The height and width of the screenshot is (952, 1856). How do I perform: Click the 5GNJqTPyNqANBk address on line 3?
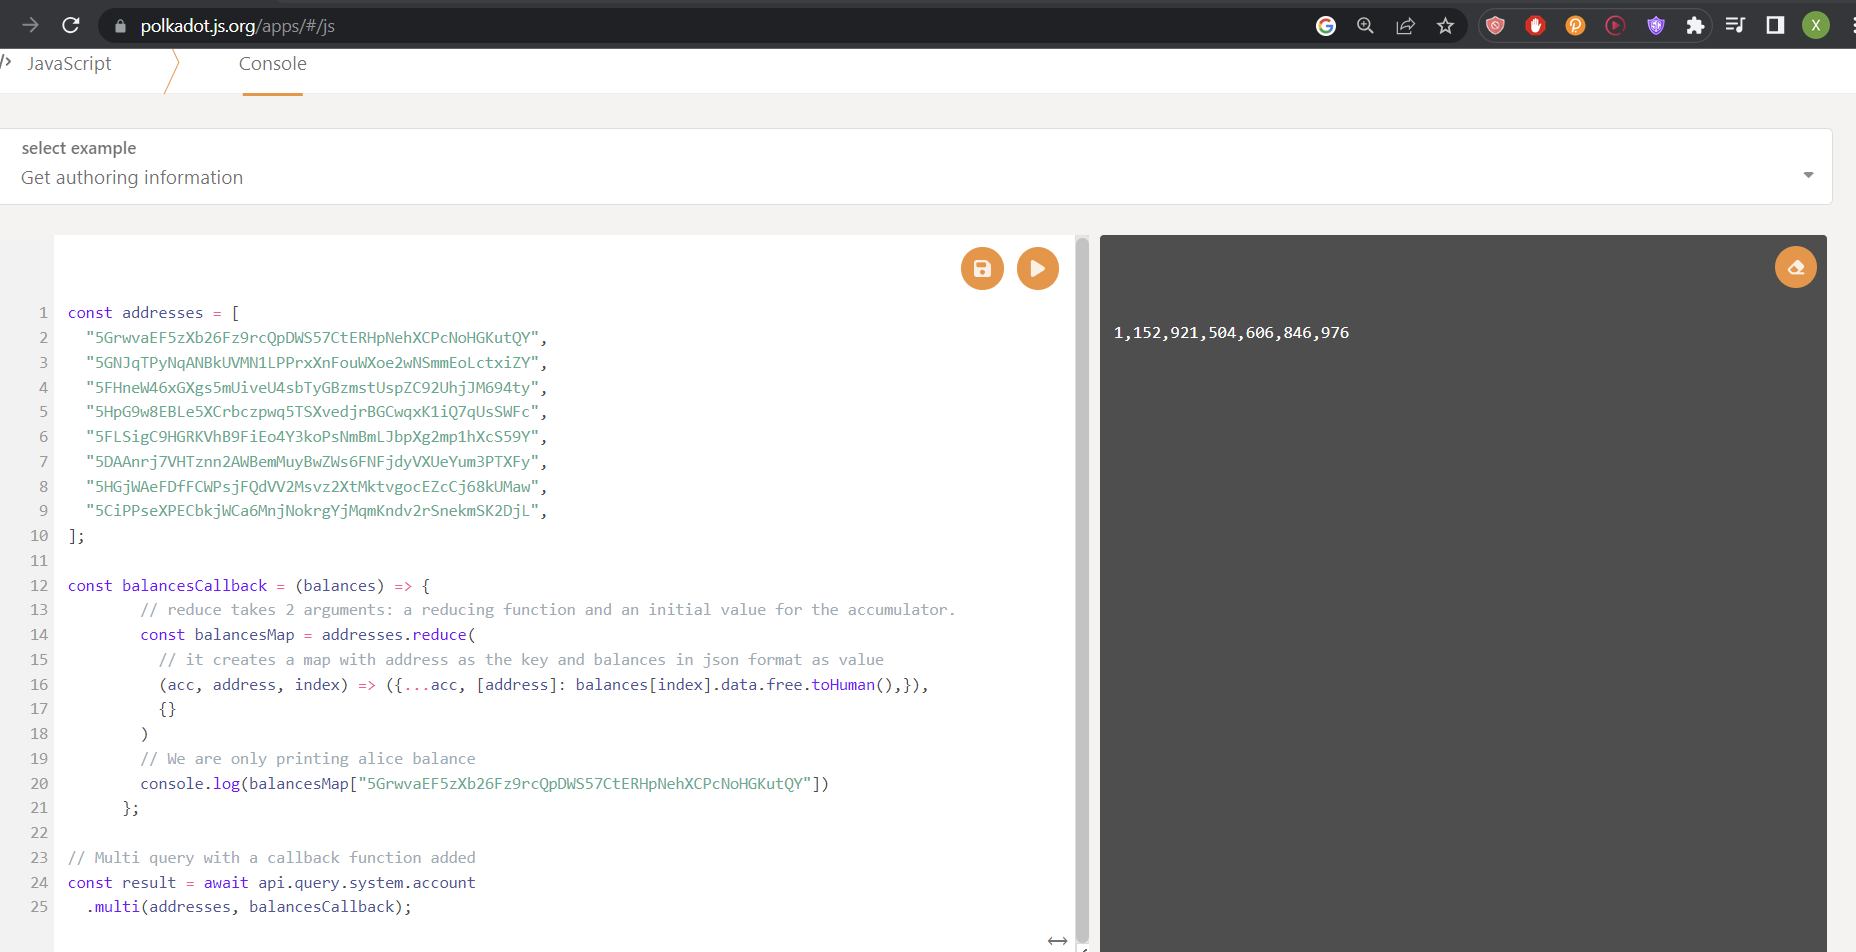312,363
